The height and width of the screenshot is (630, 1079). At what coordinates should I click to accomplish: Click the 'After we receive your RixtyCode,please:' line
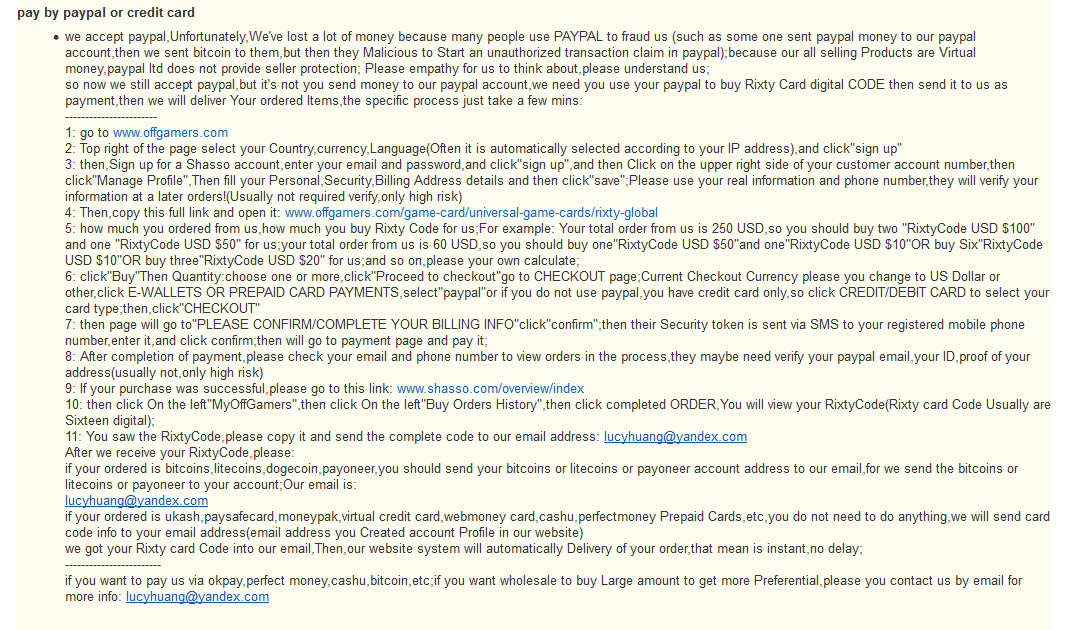pos(180,453)
